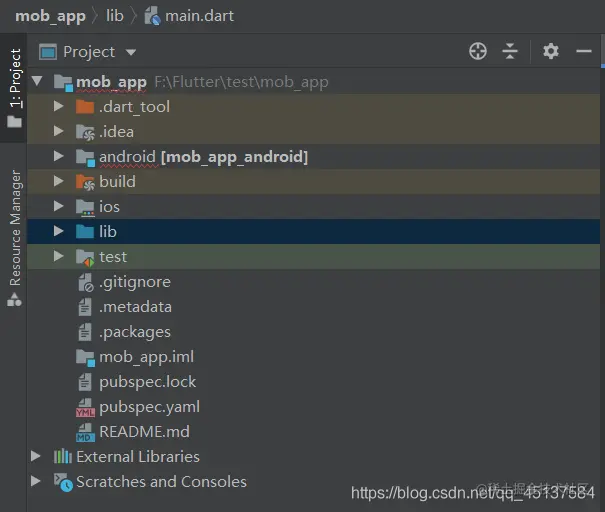Screen dimensions: 605x512
Task: Toggle the 1: Project side tab
Action: click(x=15, y=88)
